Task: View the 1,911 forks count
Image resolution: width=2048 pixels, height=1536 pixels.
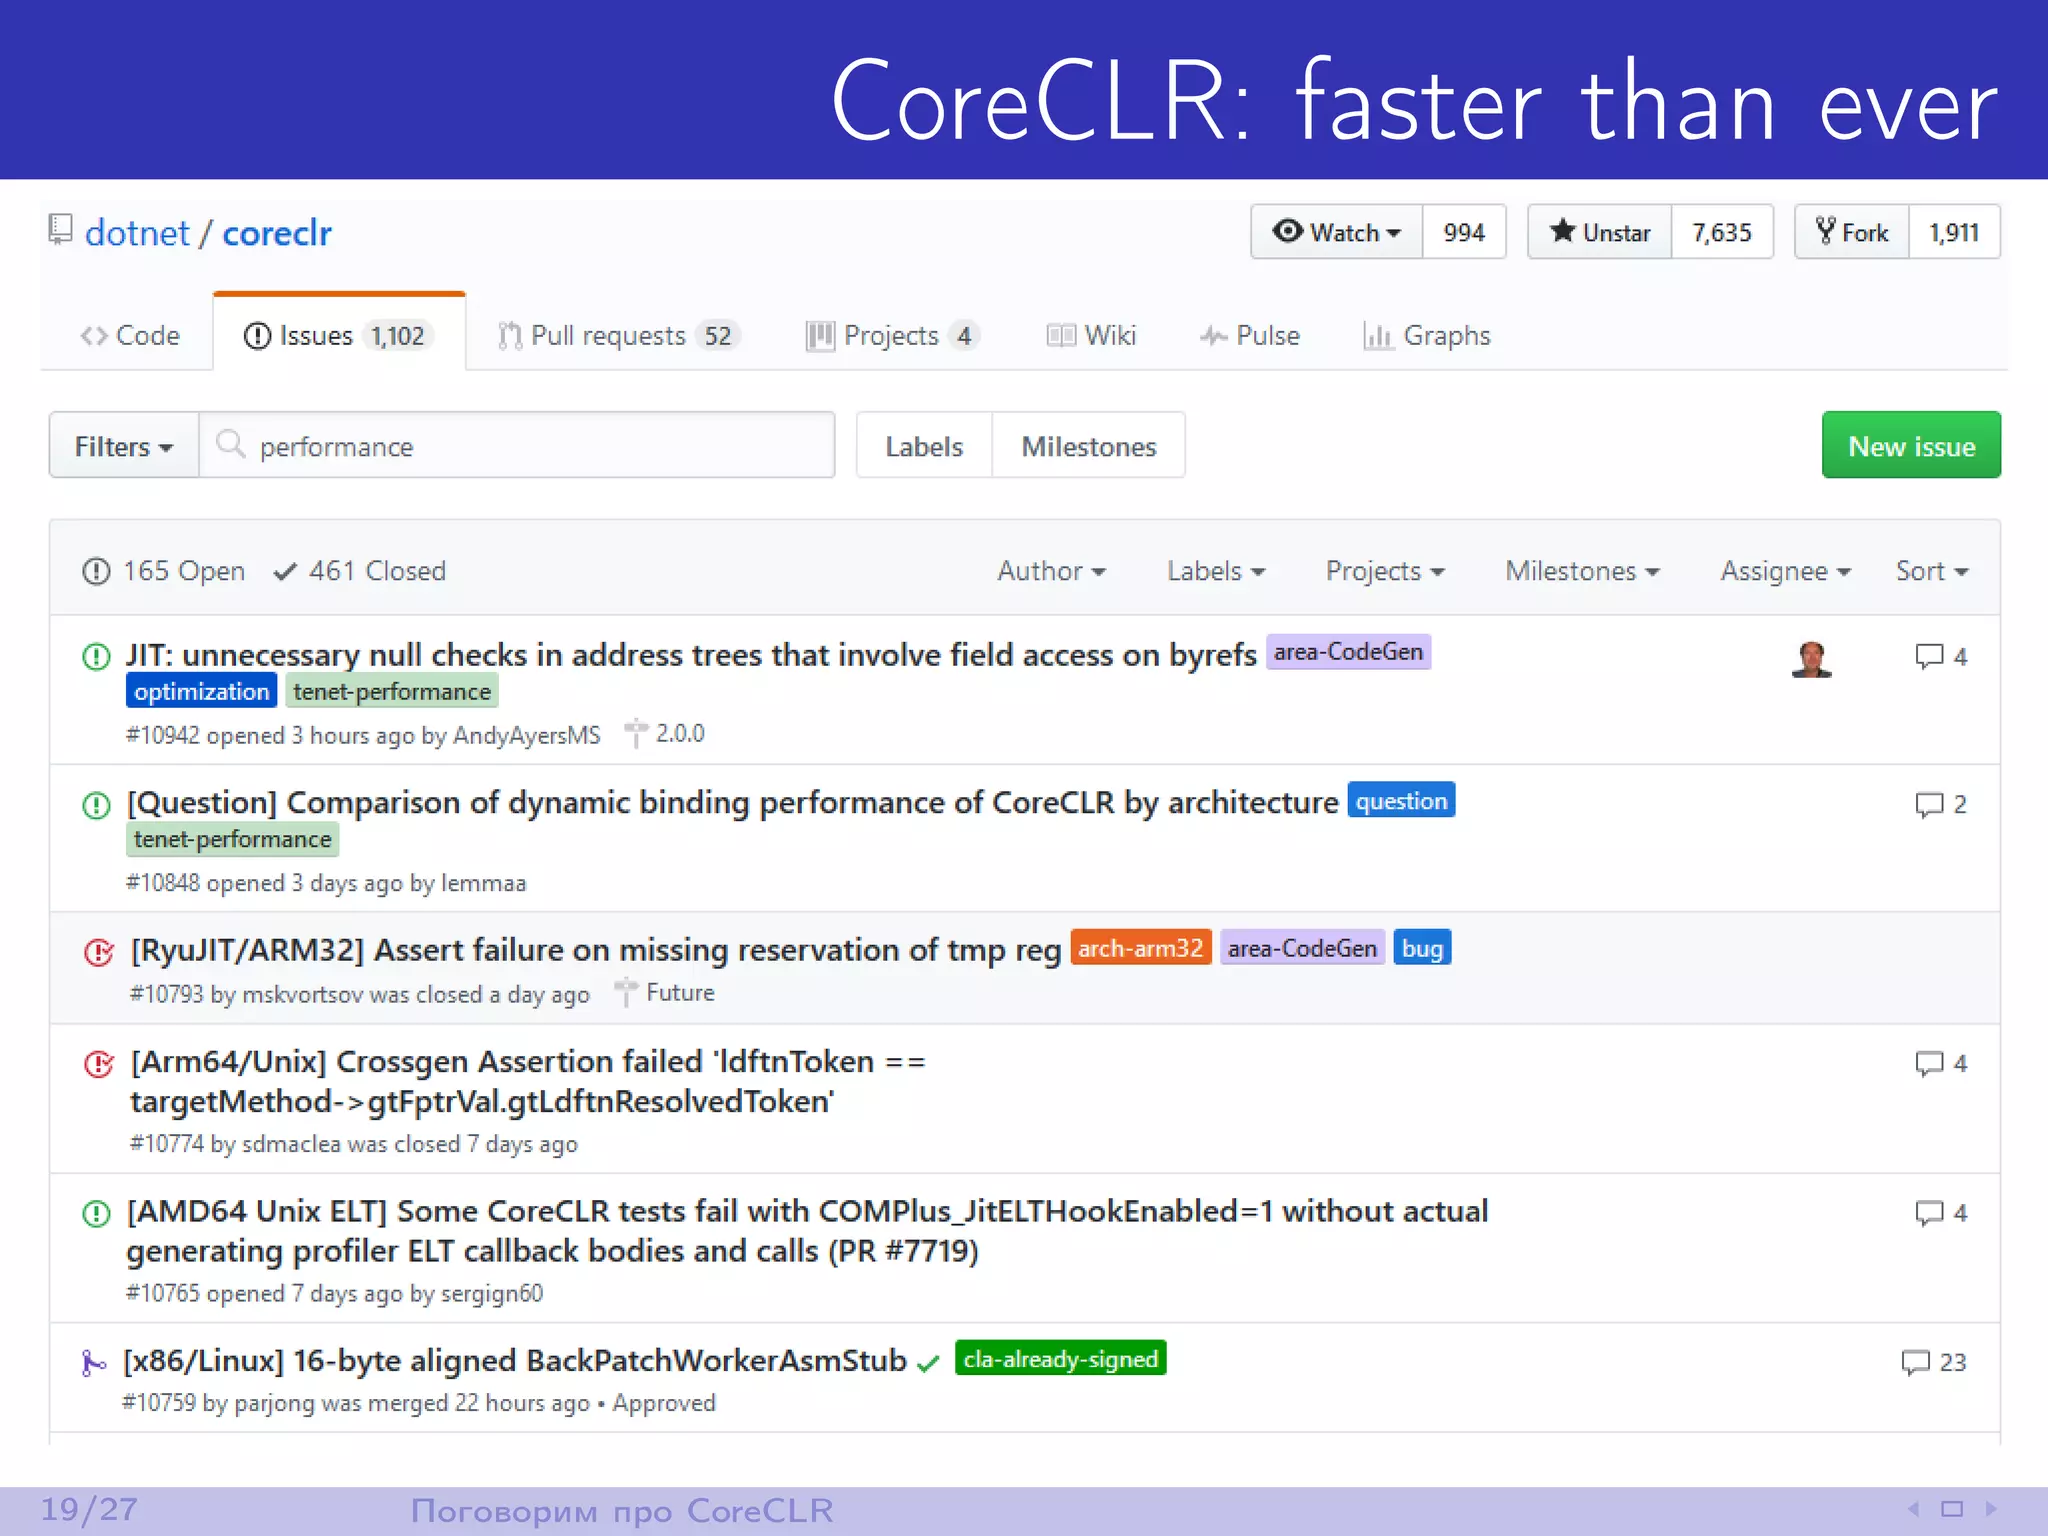Action: click(1954, 232)
